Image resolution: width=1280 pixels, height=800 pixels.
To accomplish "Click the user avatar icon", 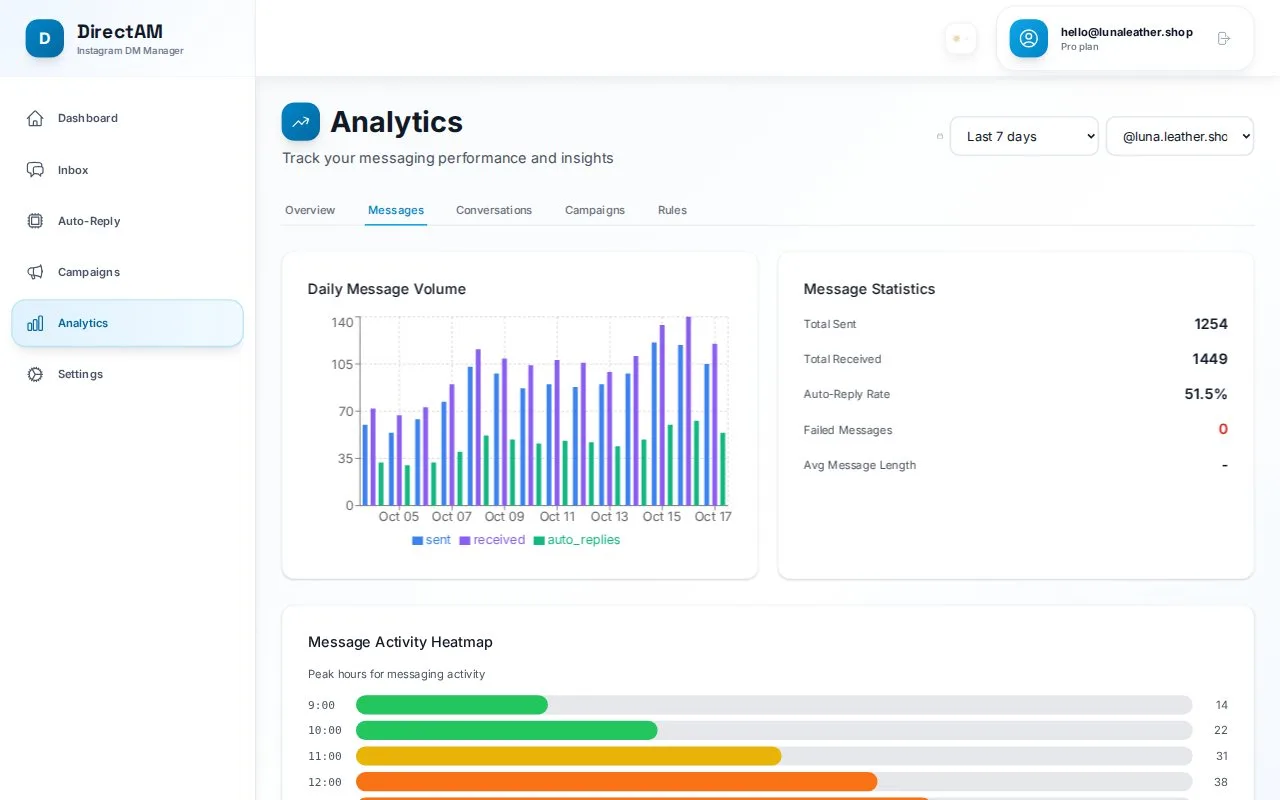I will 1028,38.
